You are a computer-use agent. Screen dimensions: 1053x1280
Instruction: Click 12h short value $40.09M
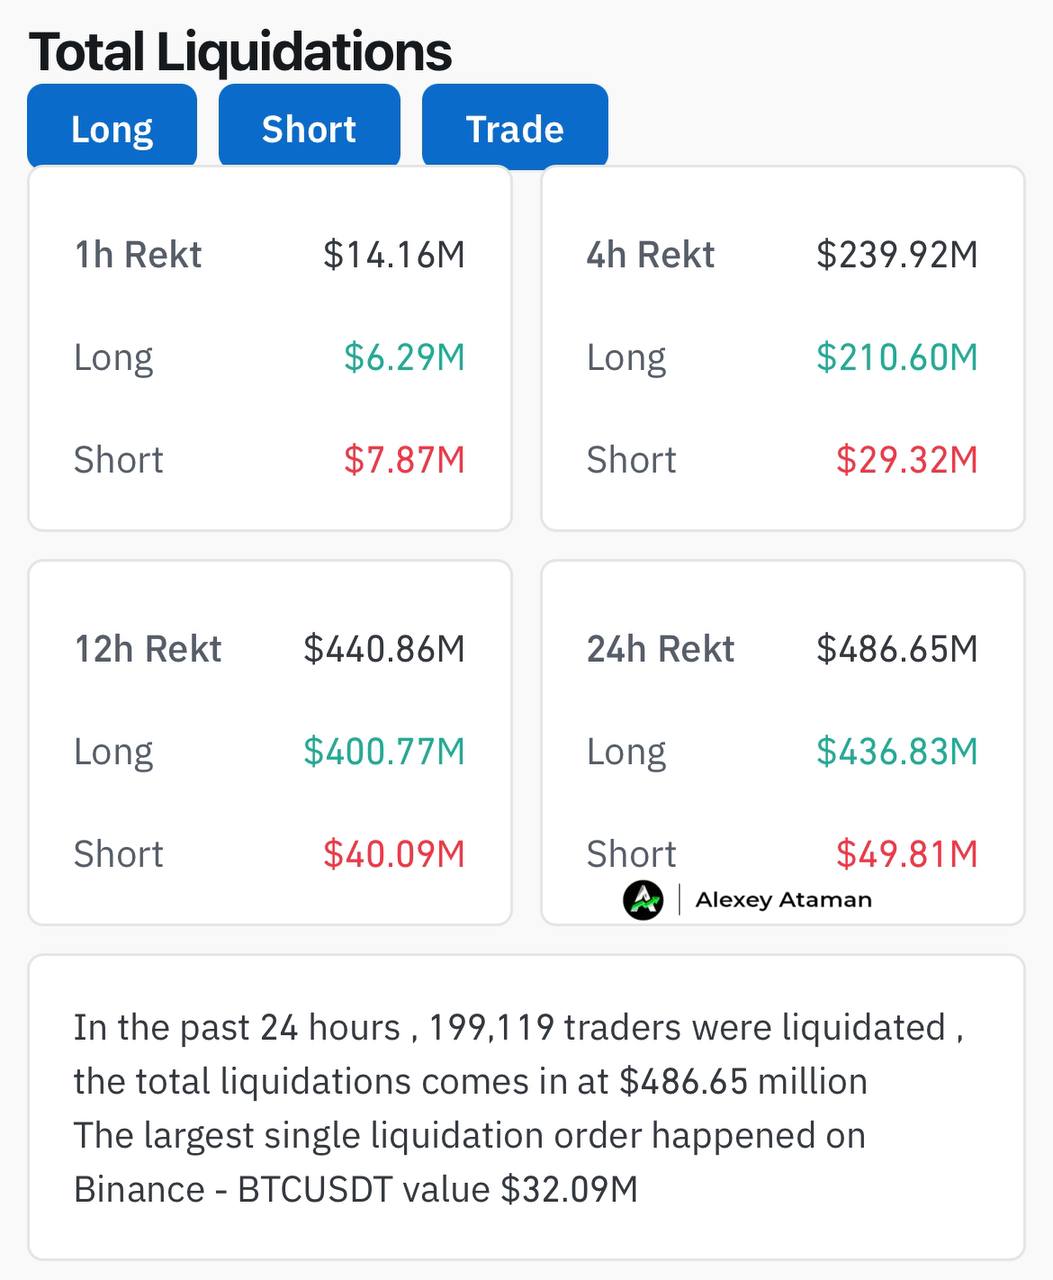point(394,854)
